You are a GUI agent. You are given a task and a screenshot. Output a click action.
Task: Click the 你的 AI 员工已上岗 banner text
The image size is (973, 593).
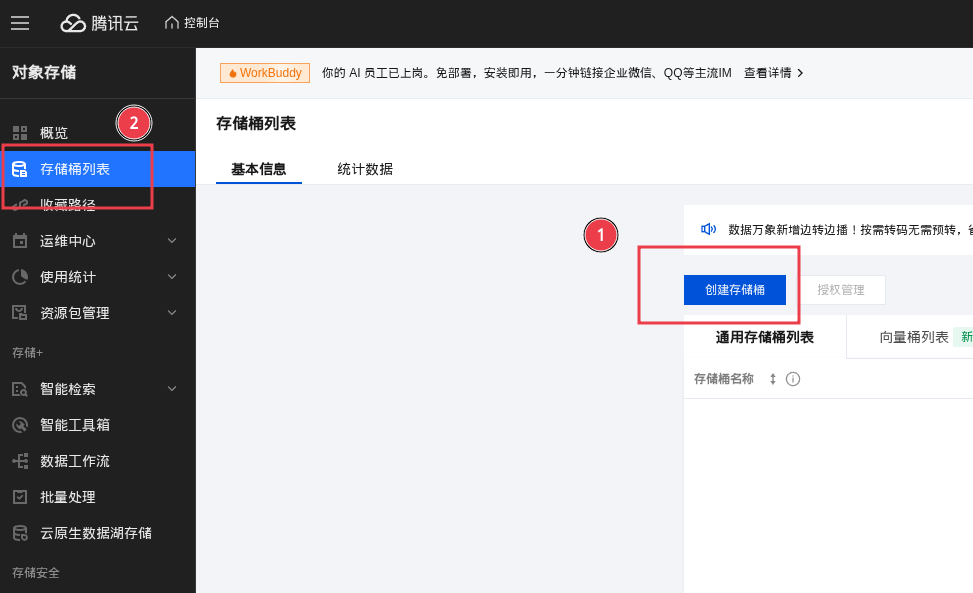click(x=526, y=73)
